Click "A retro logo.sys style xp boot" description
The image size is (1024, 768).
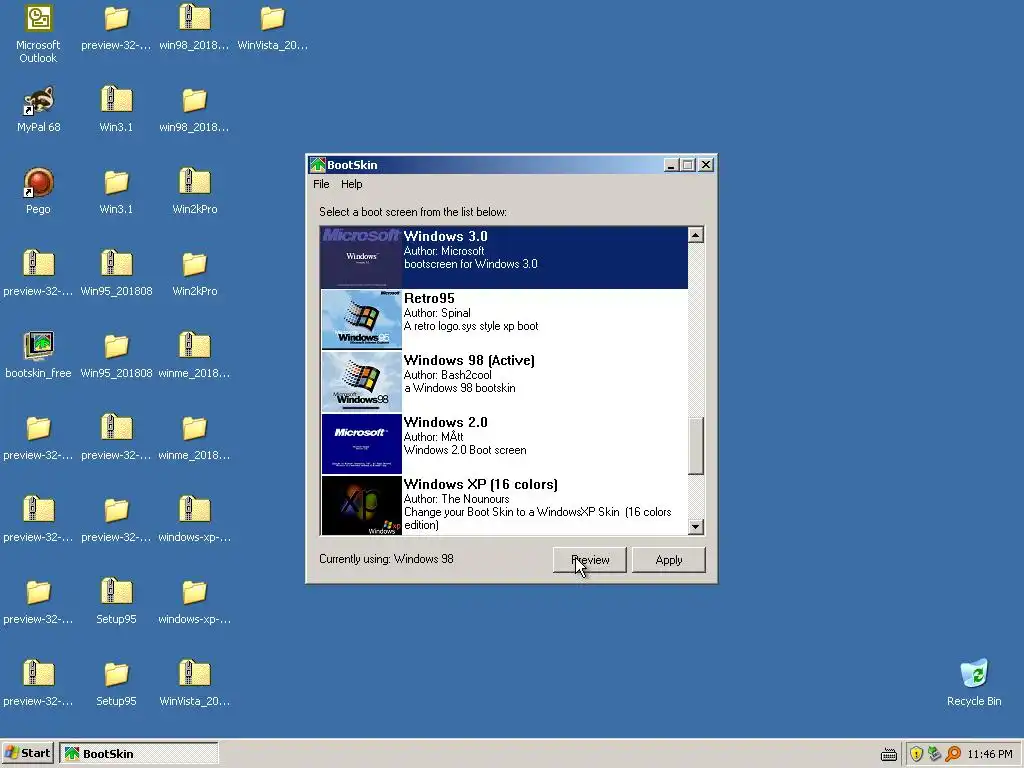coord(471,326)
